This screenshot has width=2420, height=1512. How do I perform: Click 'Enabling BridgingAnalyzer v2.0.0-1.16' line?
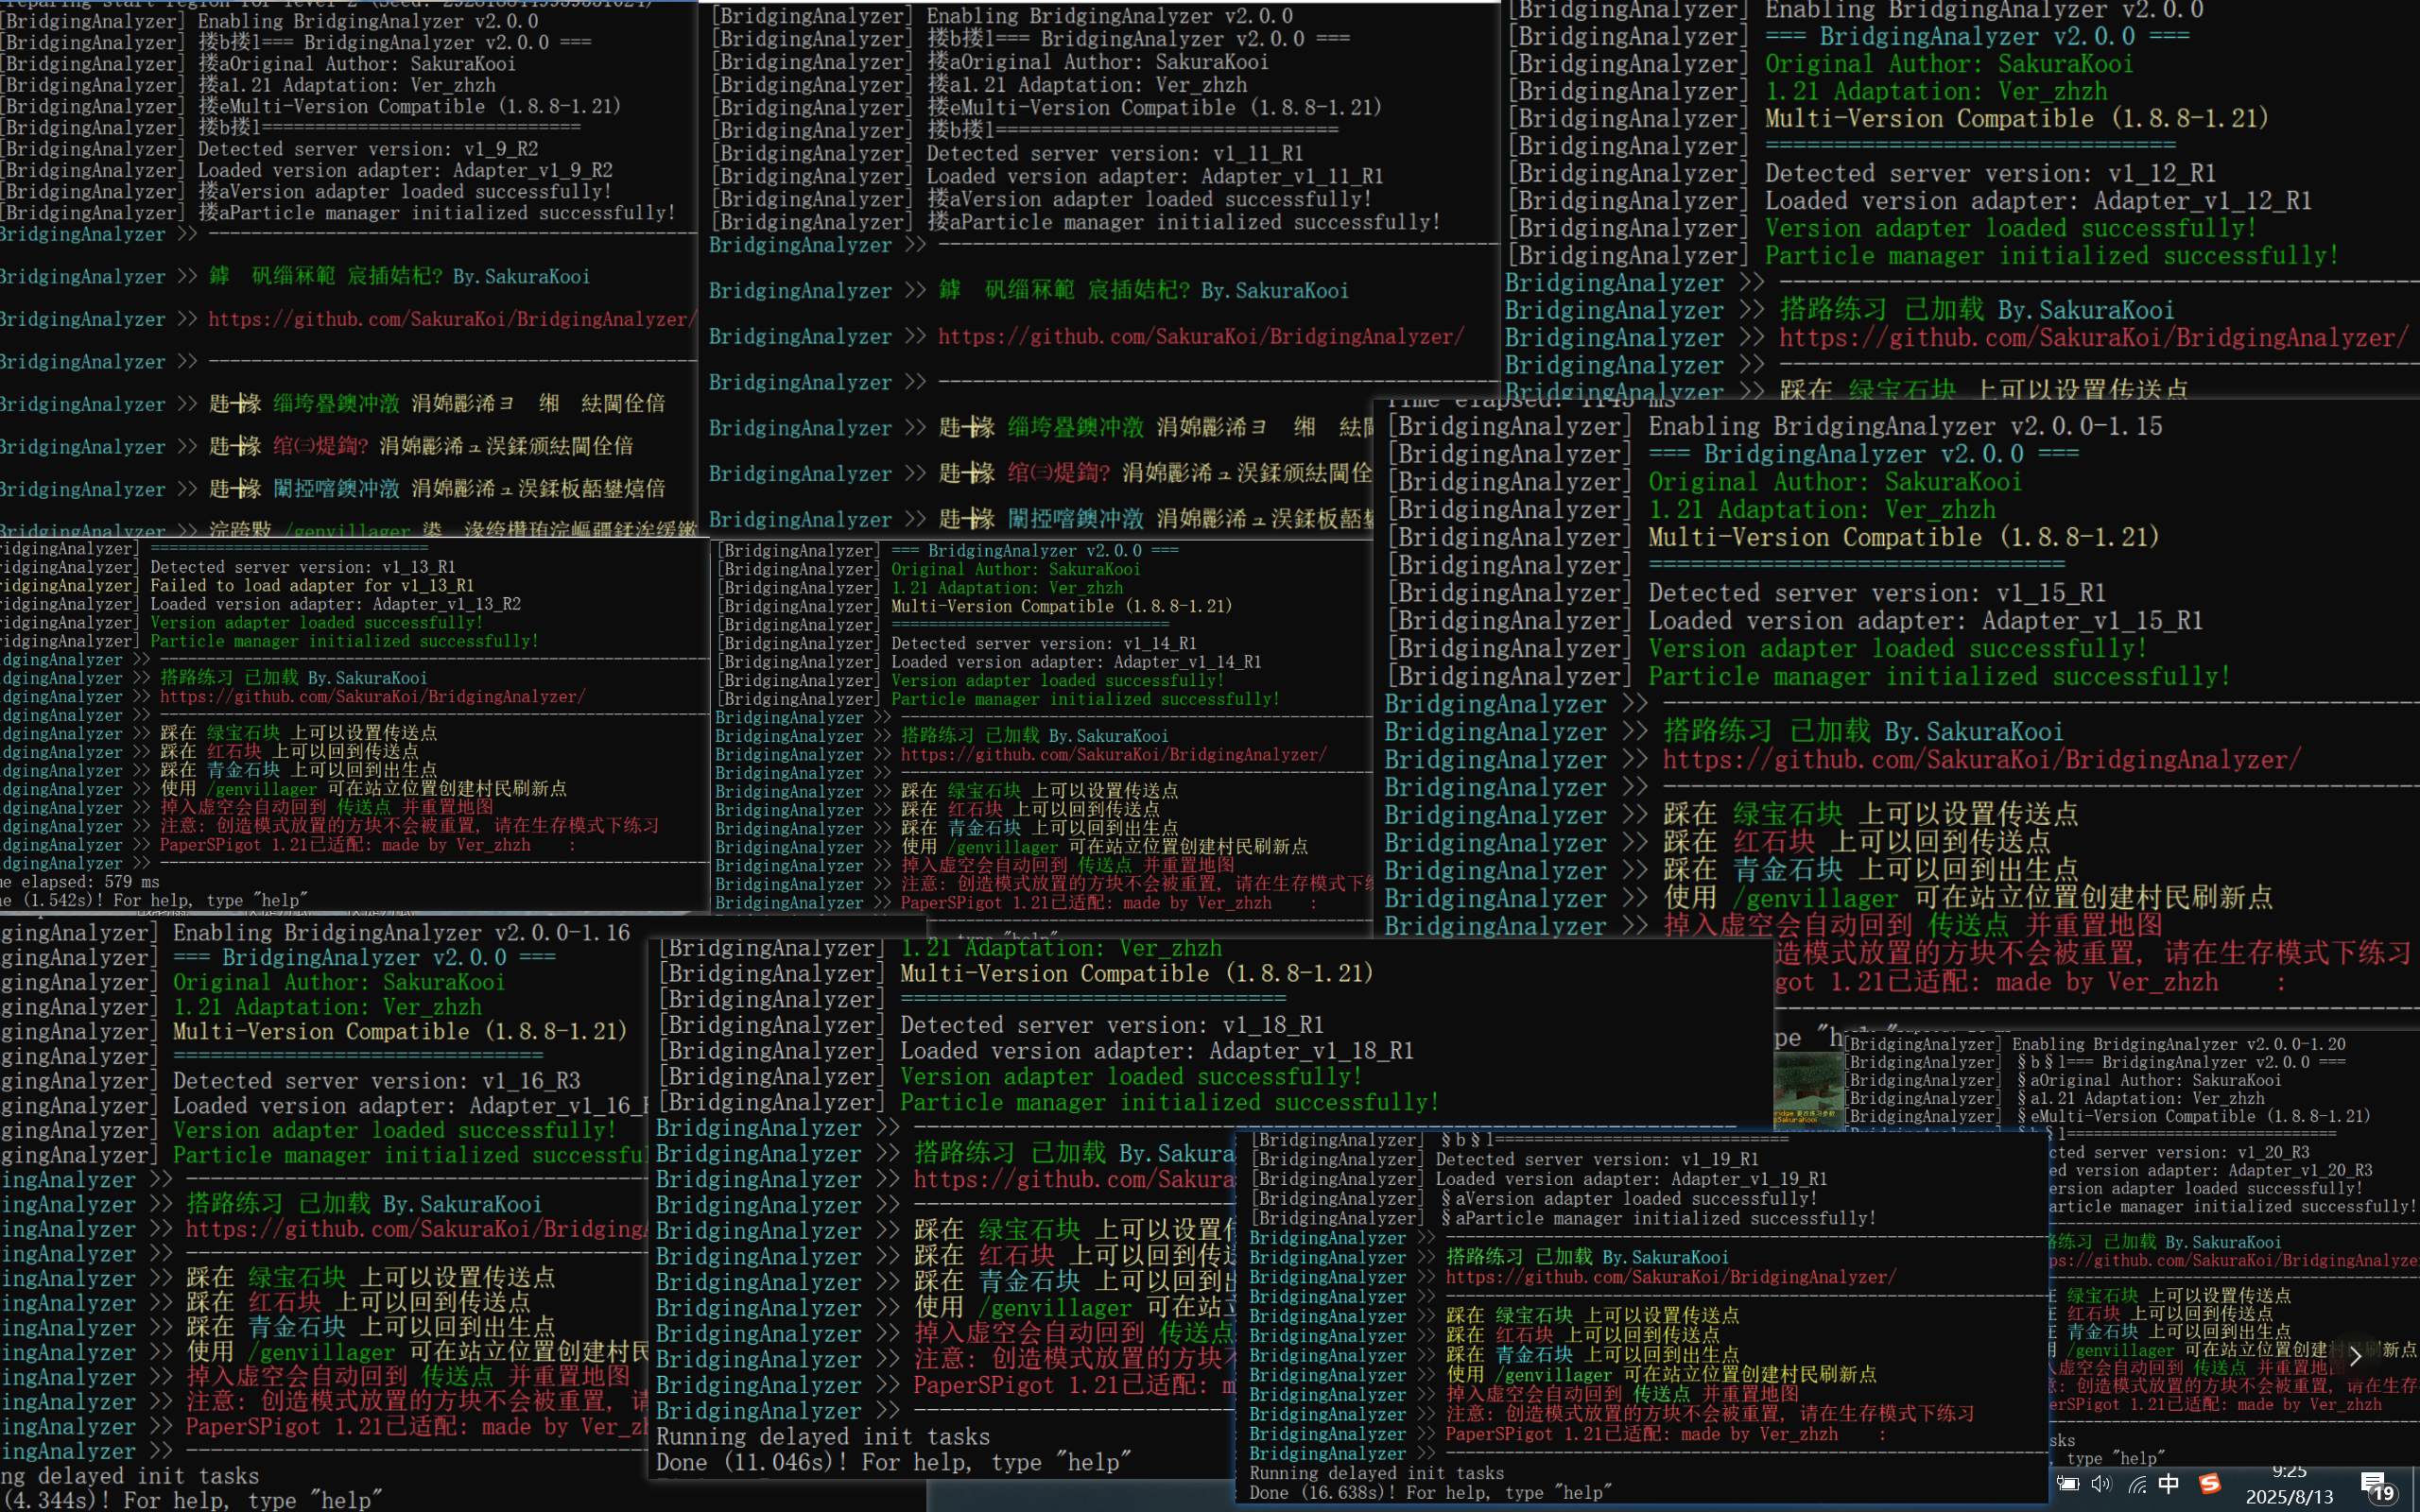point(401,933)
